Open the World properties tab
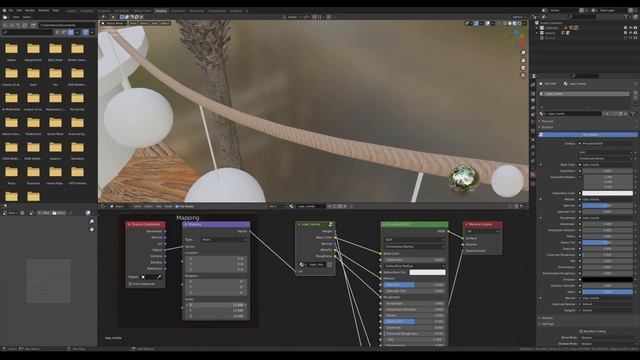The image size is (640, 360). tap(533, 122)
